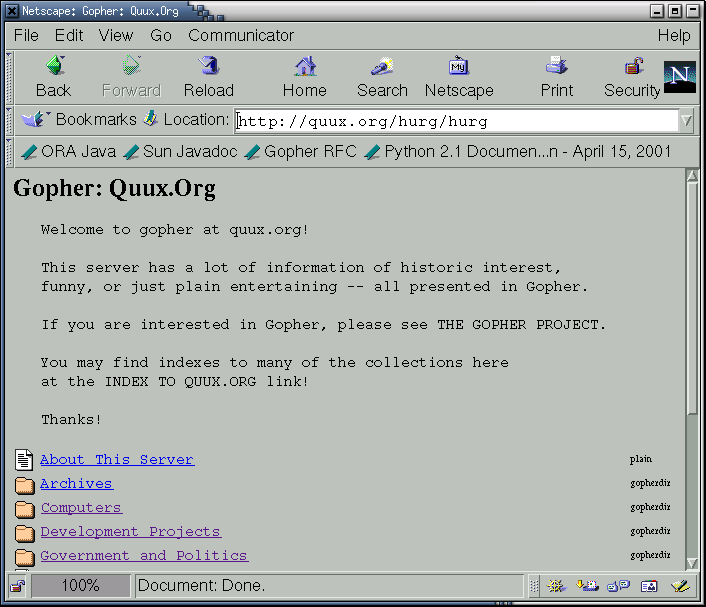Open the View menu

[x=116, y=36]
